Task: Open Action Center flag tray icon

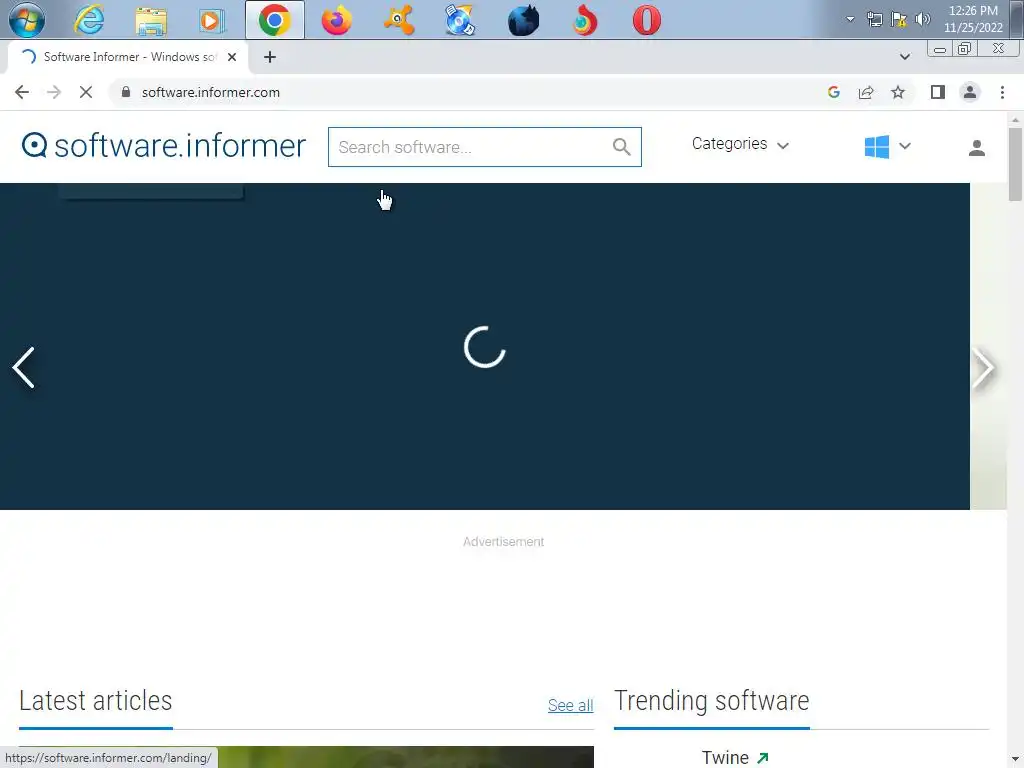Action: point(899,19)
